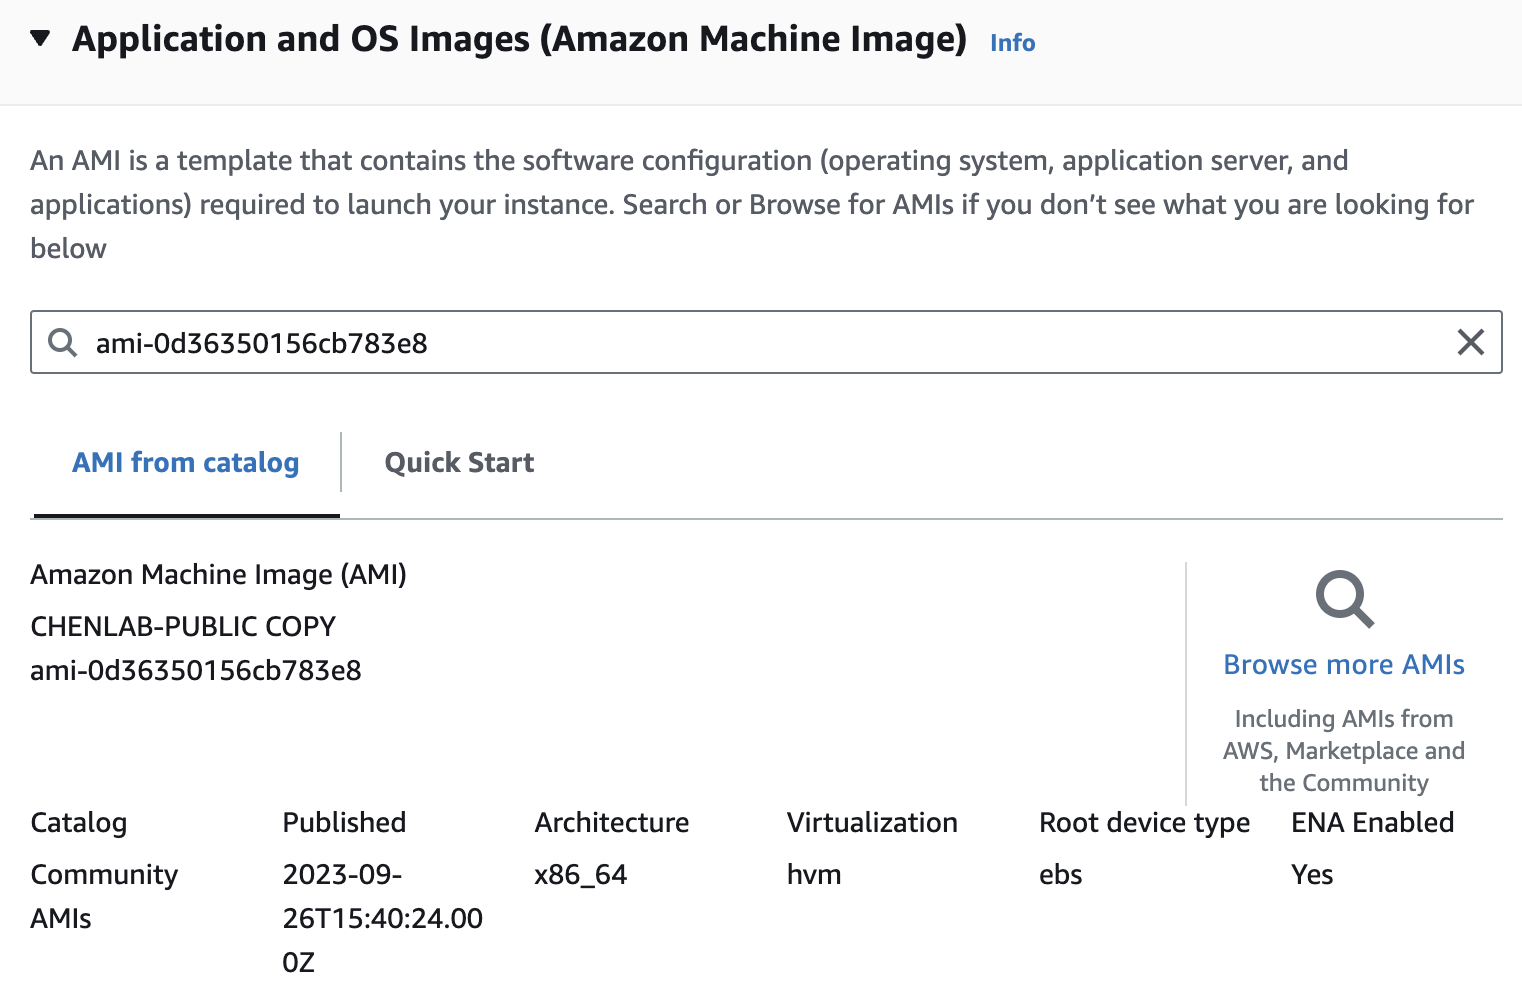Click the x86_64 architecture value
The height and width of the screenshot is (998, 1522).
[581, 875]
